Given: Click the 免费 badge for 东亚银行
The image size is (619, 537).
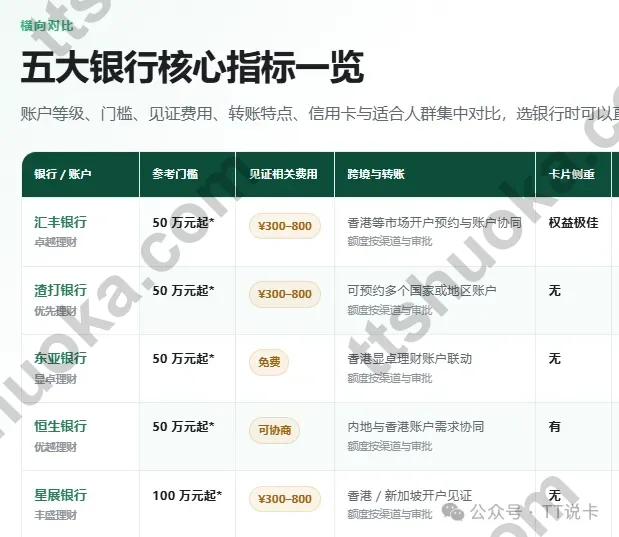Looking at the screenshot, I should coord(269,362).
